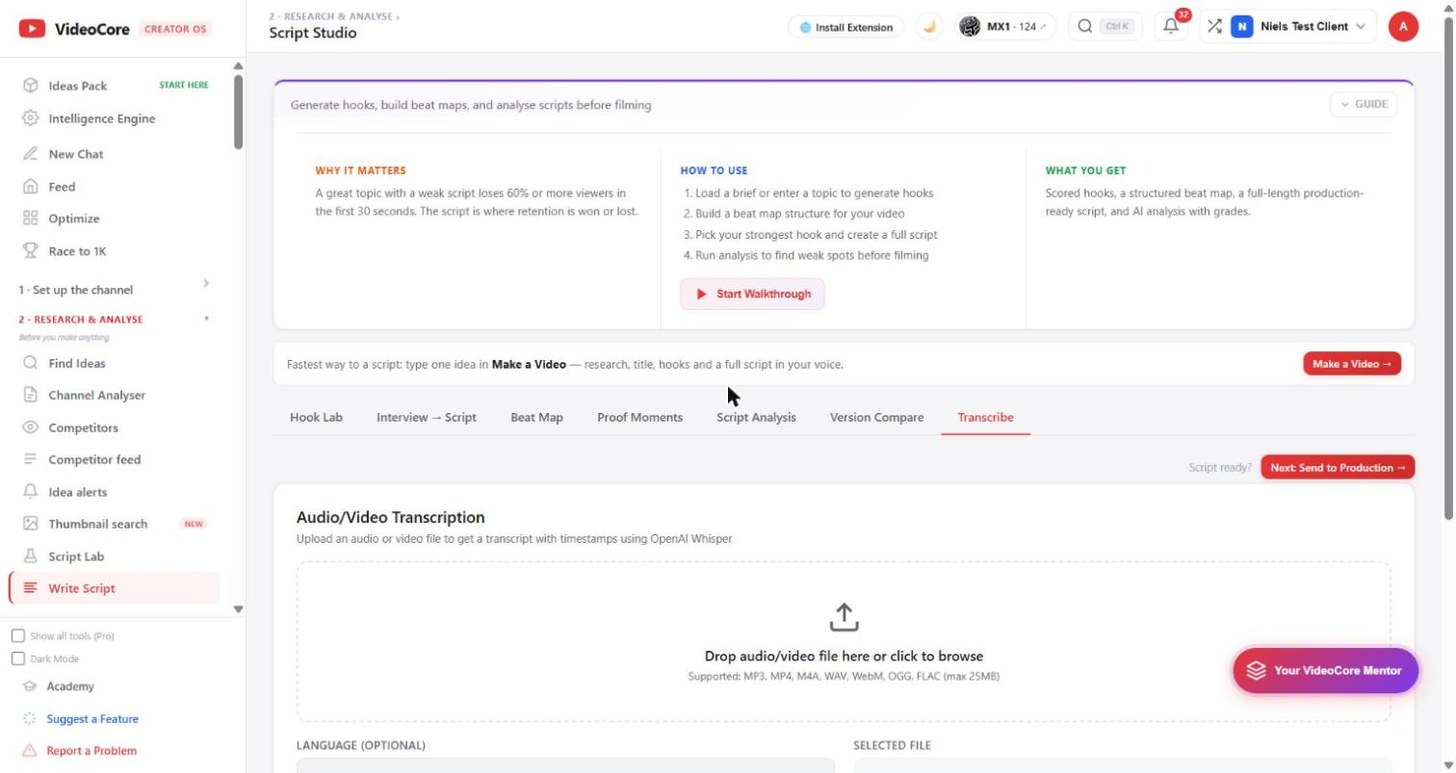Screen dimensions: 1456x773
Task: Collapse the Research & Analyse sidebar section
Action: 114,320
